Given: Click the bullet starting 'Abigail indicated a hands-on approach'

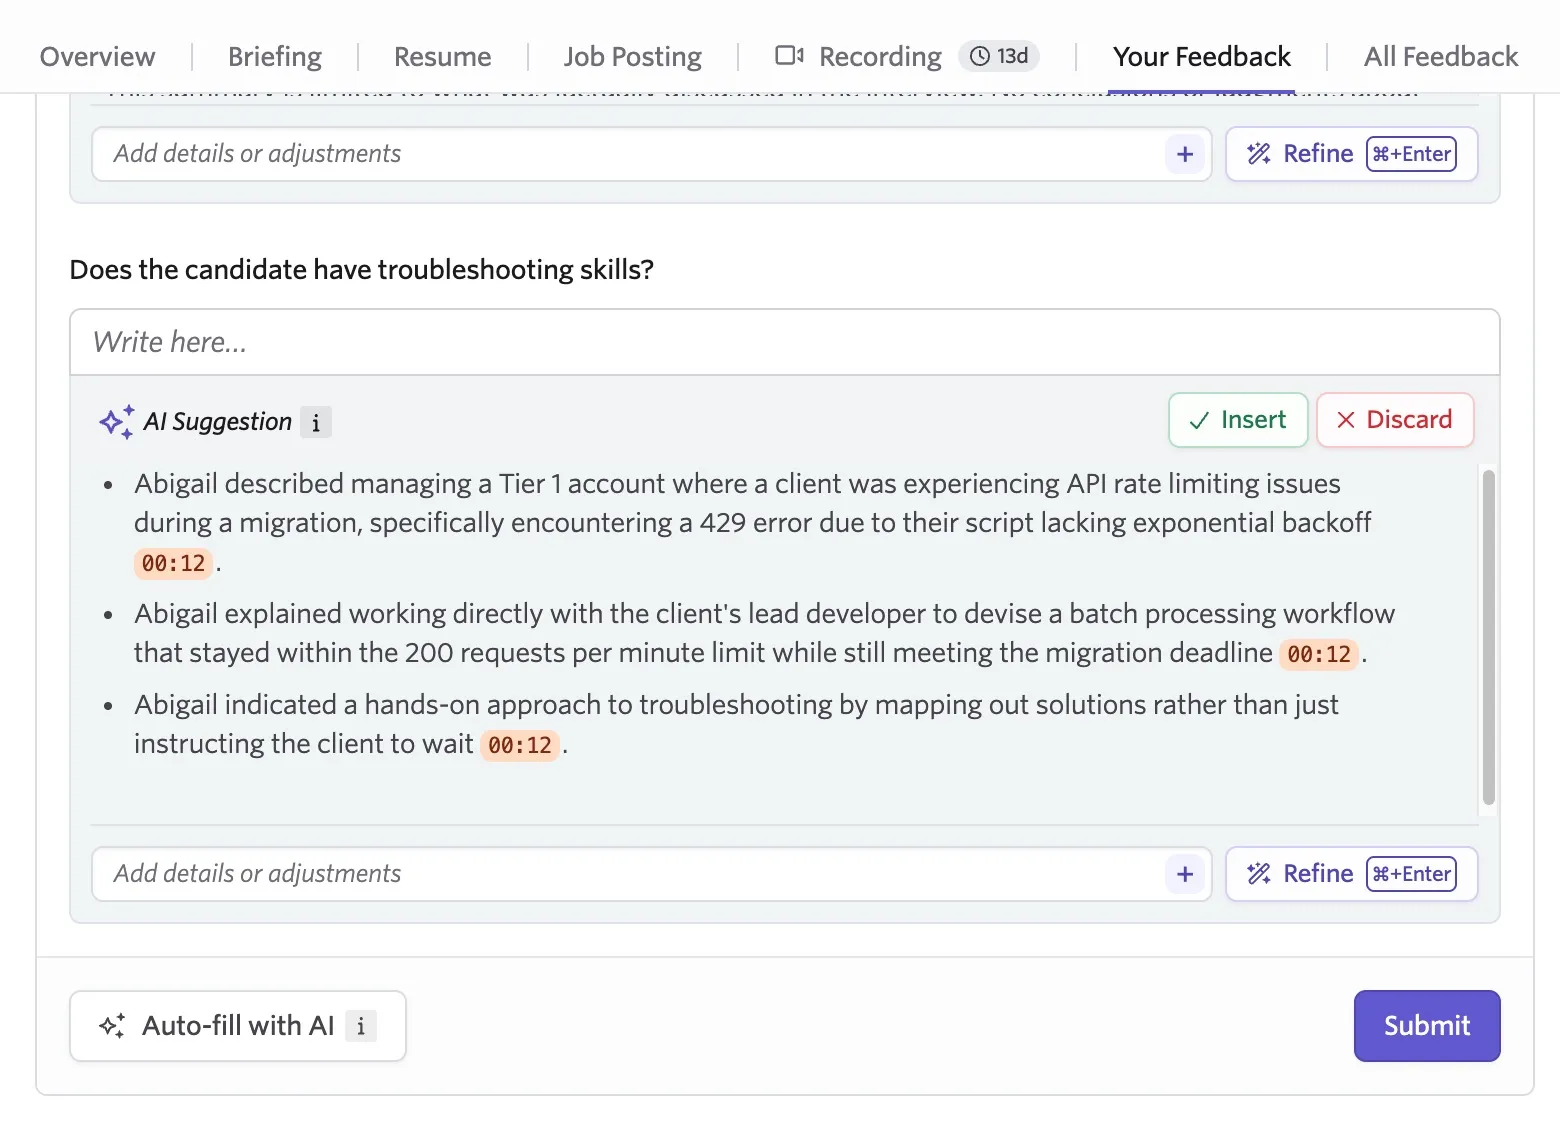Looking at the screenshot, I should [736, 724].
